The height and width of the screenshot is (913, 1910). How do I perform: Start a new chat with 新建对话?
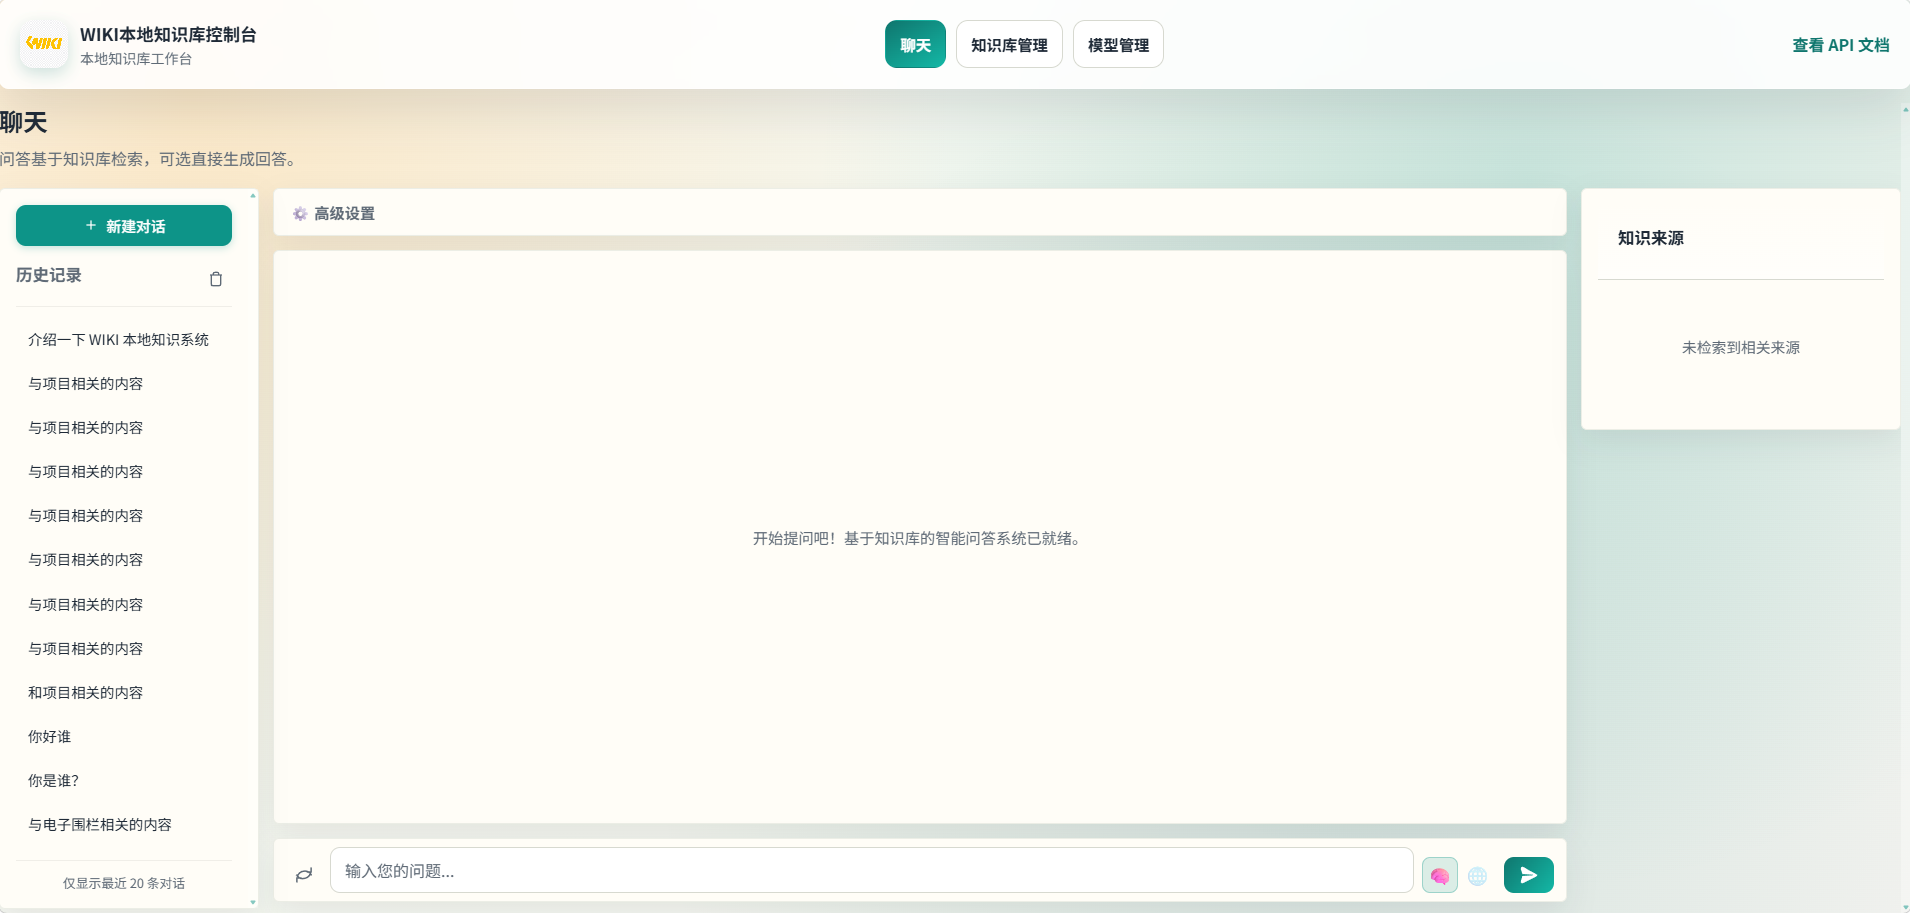(124, 226)
